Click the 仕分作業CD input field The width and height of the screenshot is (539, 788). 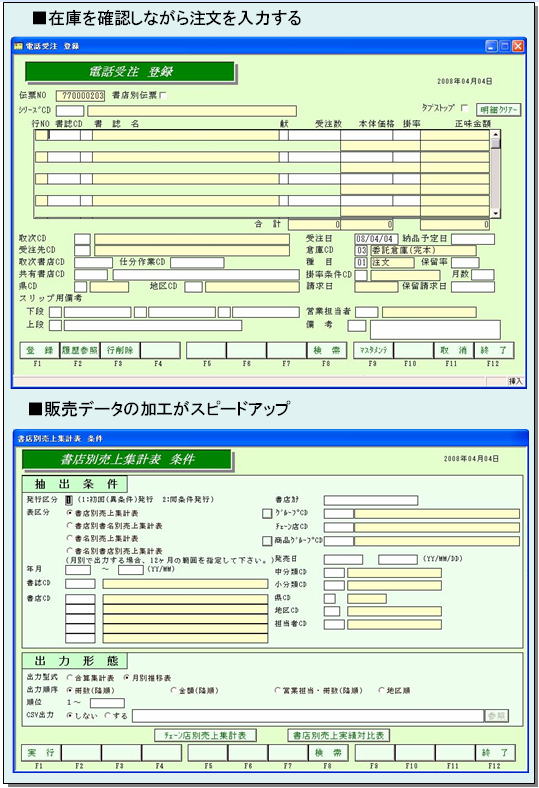[197, 262]
